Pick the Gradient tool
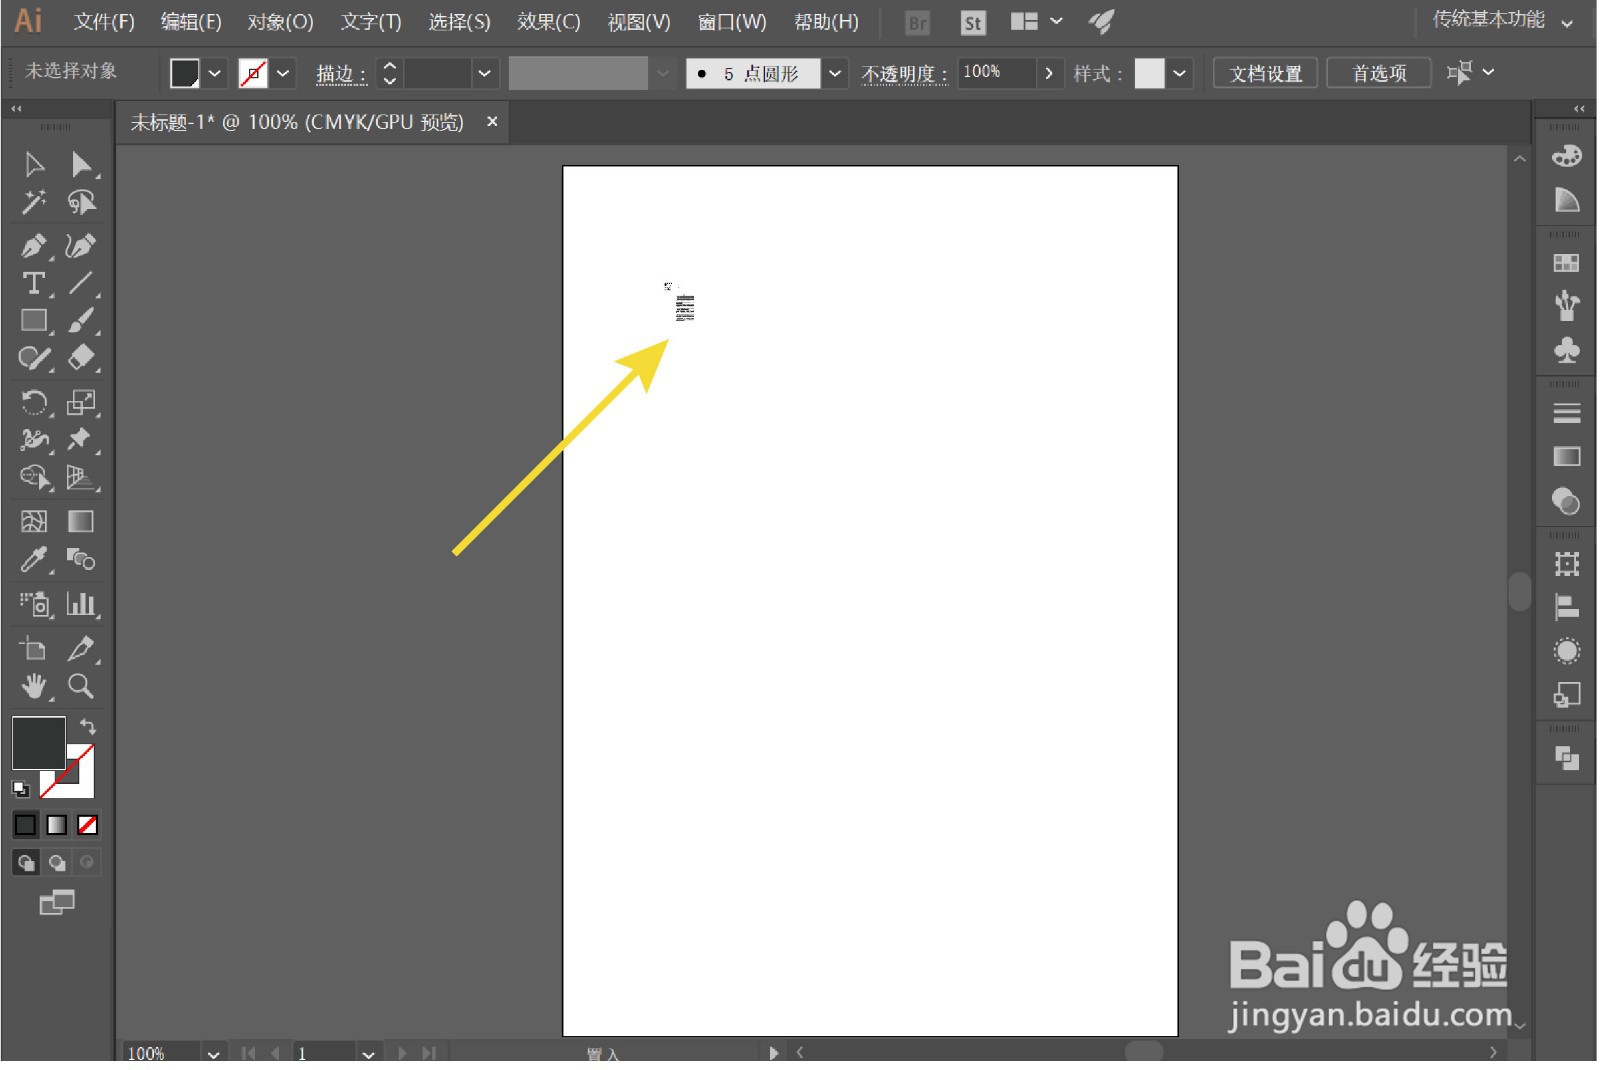 (81, 521)
